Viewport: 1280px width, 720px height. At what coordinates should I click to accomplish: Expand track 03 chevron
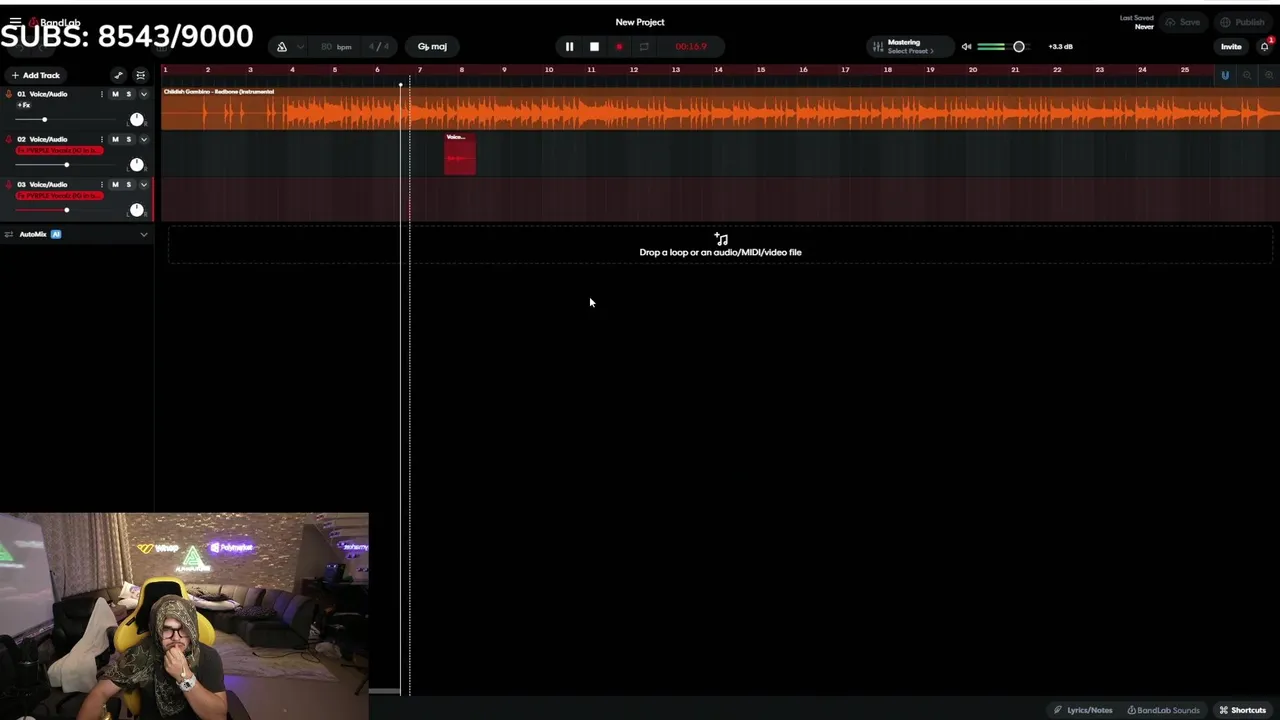tap(143, 184)
